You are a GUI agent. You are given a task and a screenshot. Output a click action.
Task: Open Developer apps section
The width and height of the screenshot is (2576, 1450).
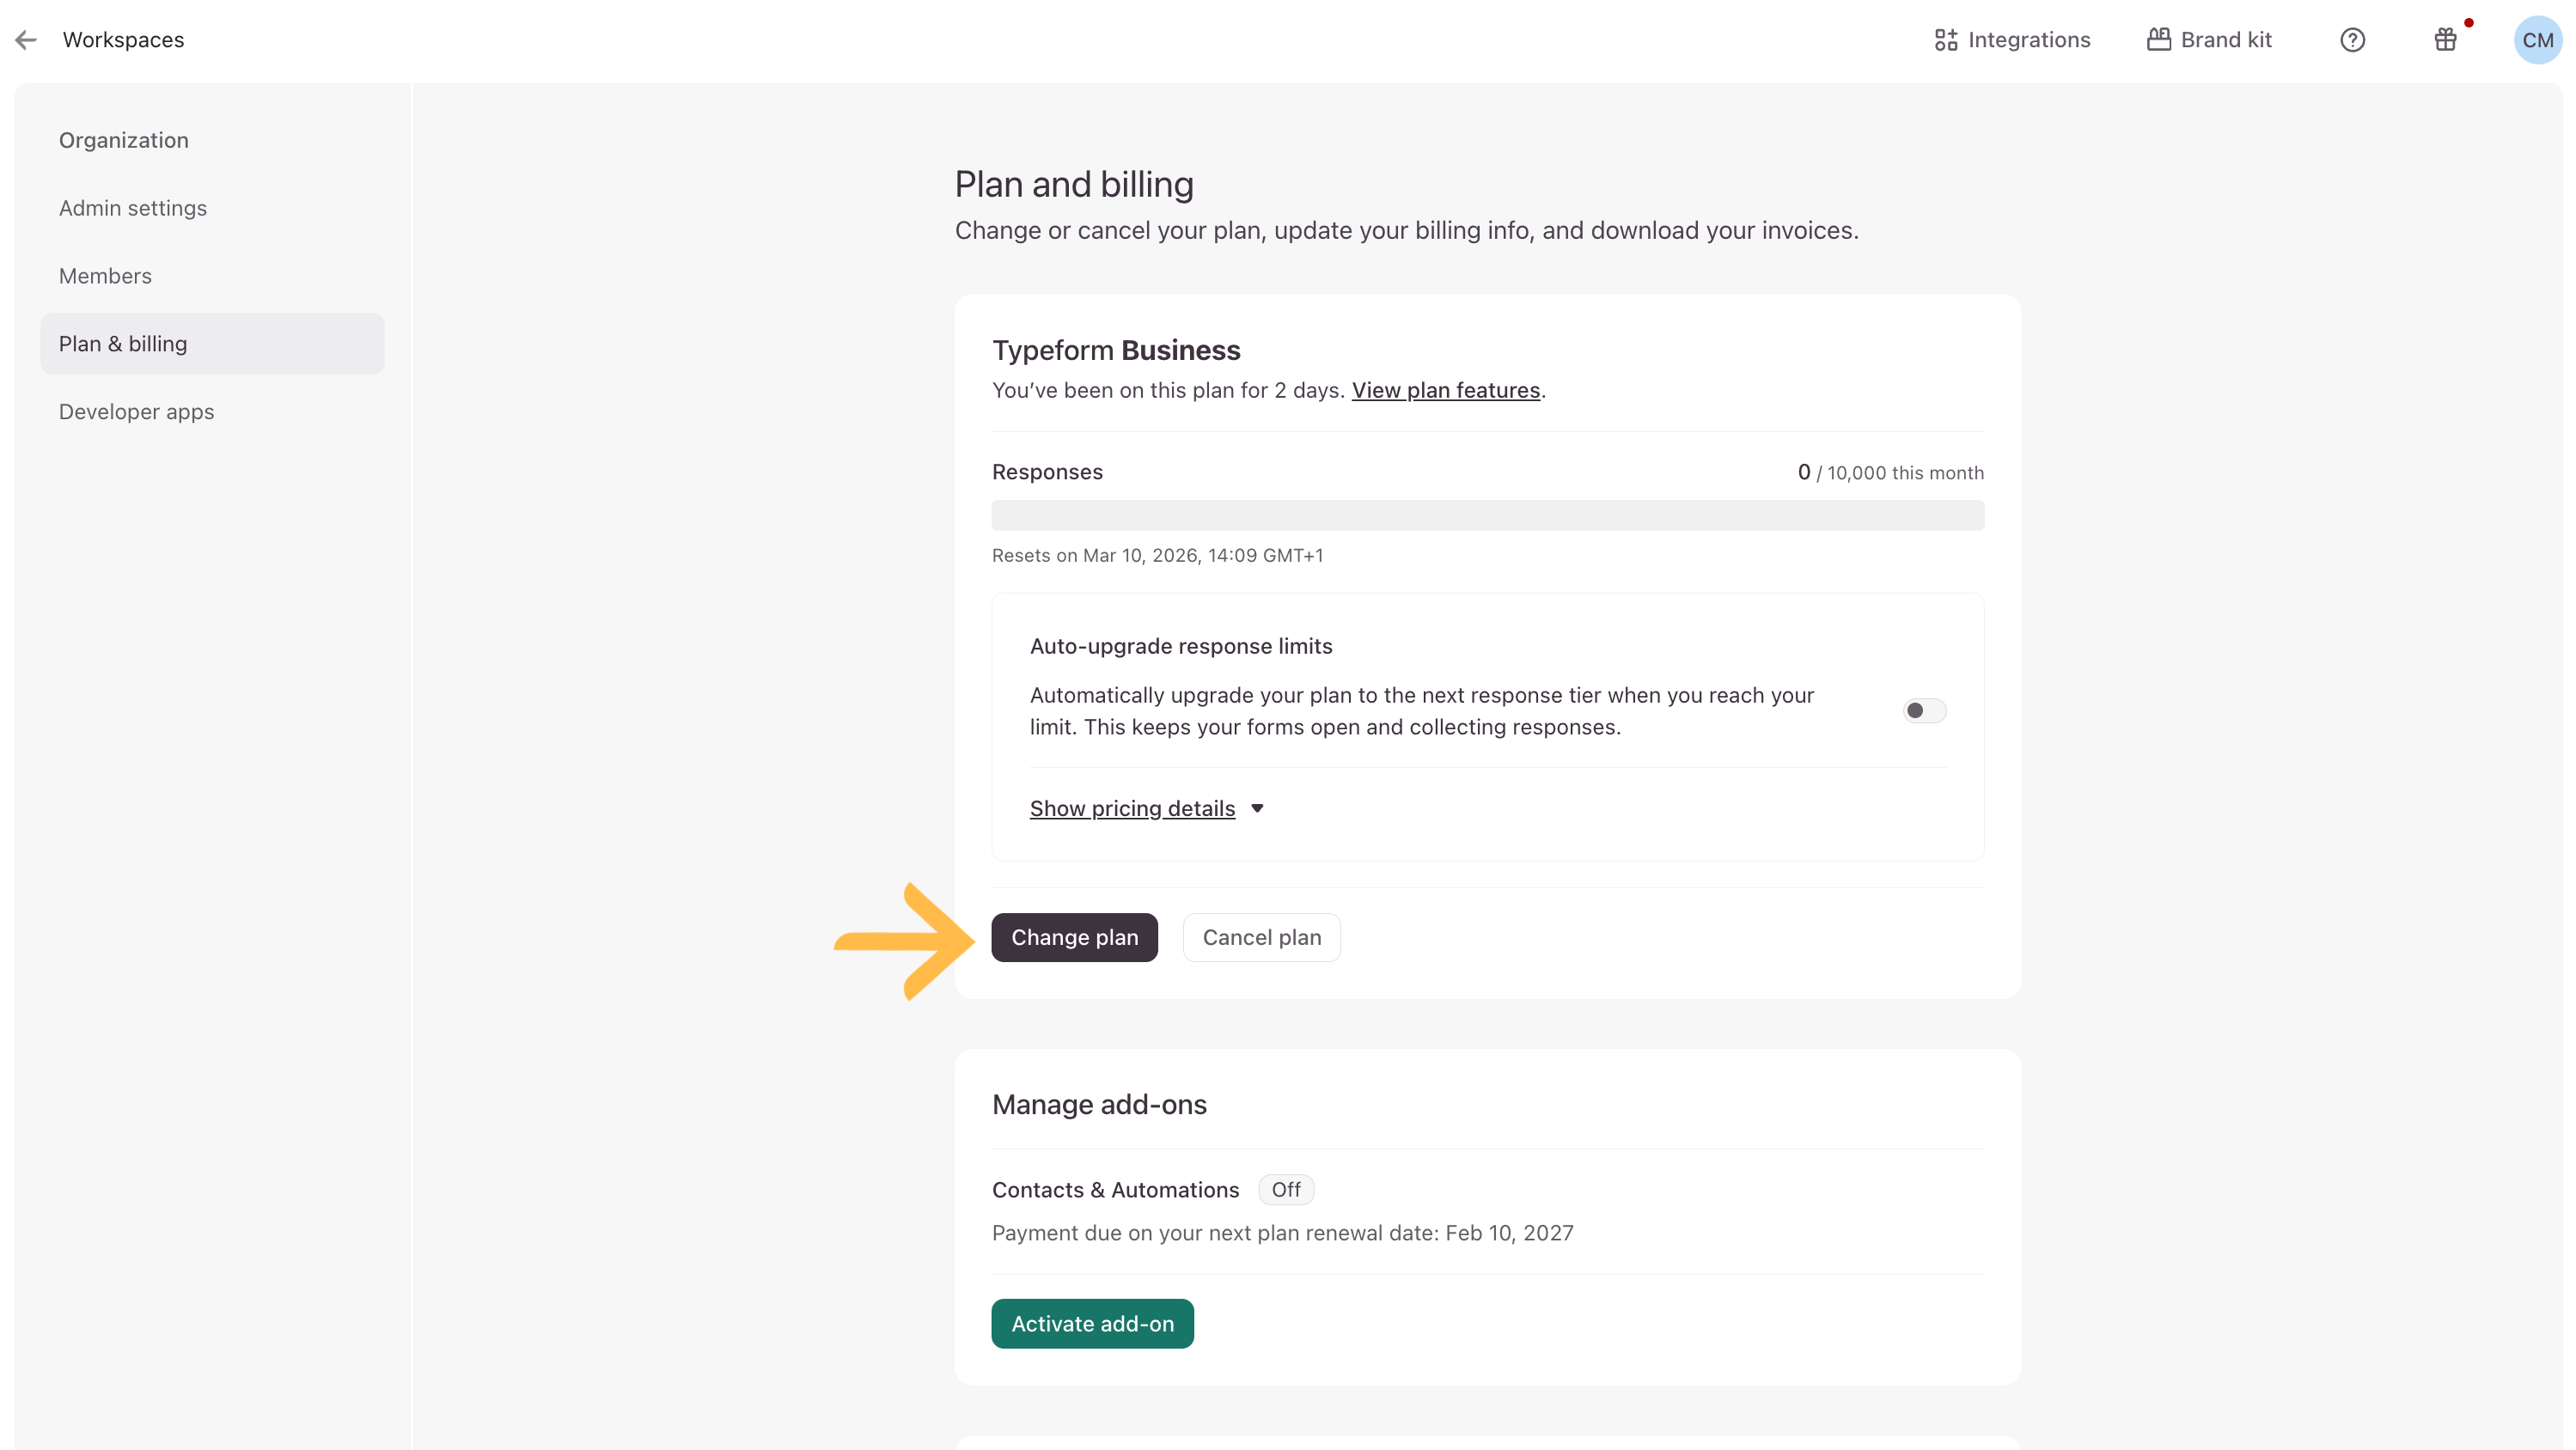(x=136, y=412)
